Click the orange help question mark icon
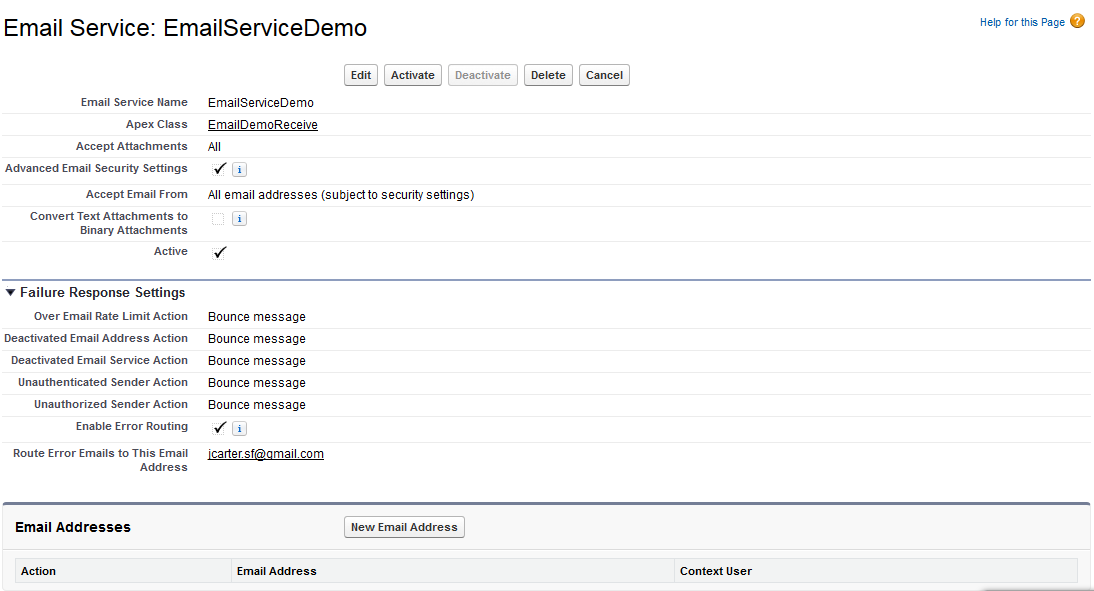 point(1077,21)
